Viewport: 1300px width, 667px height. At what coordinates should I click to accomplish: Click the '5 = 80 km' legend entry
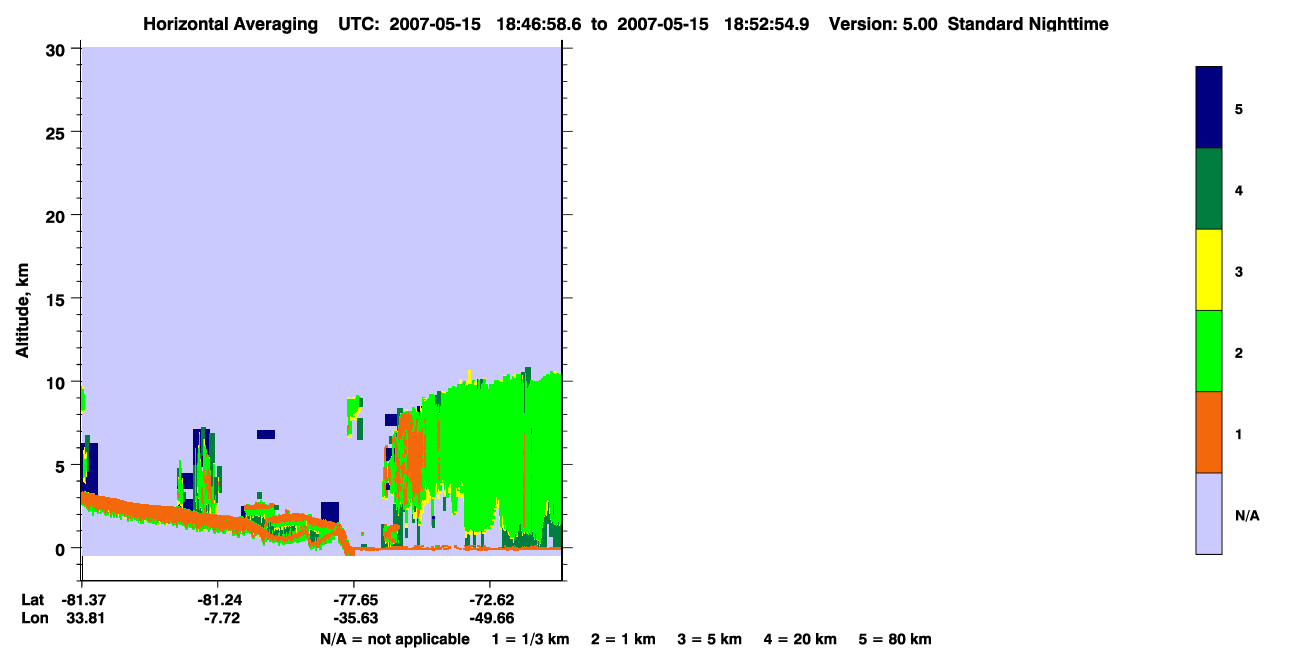point(895,639)
